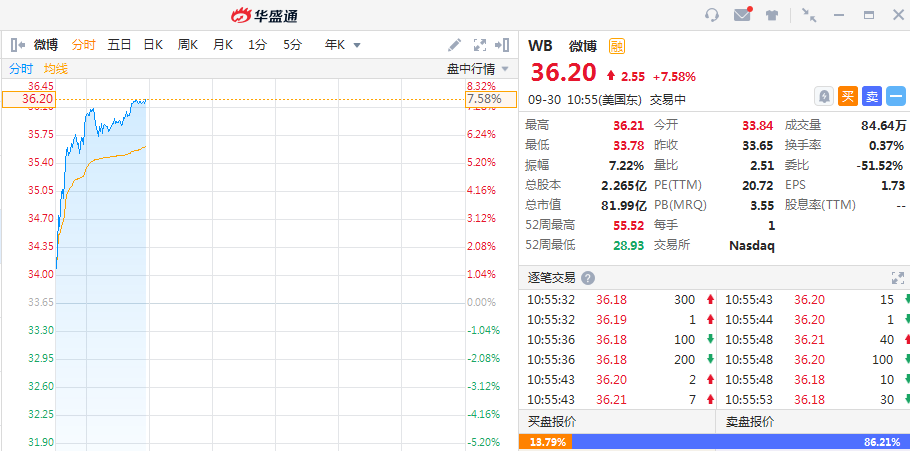Click the 微博 title in chart toolbar
910x451 pixels.
[x=46, y=45]
